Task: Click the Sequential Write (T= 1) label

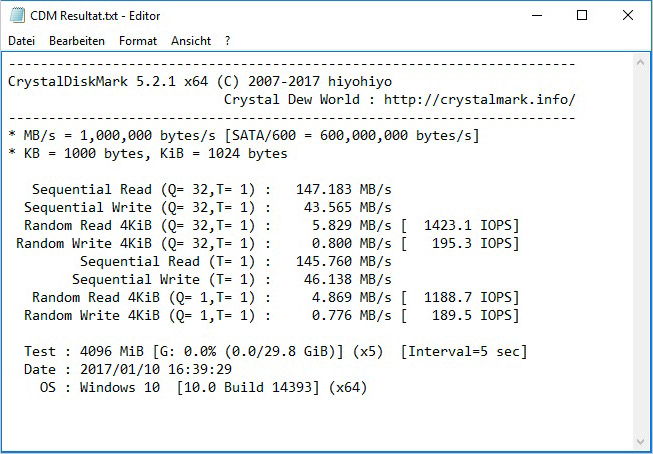Action: coord(164,279)
